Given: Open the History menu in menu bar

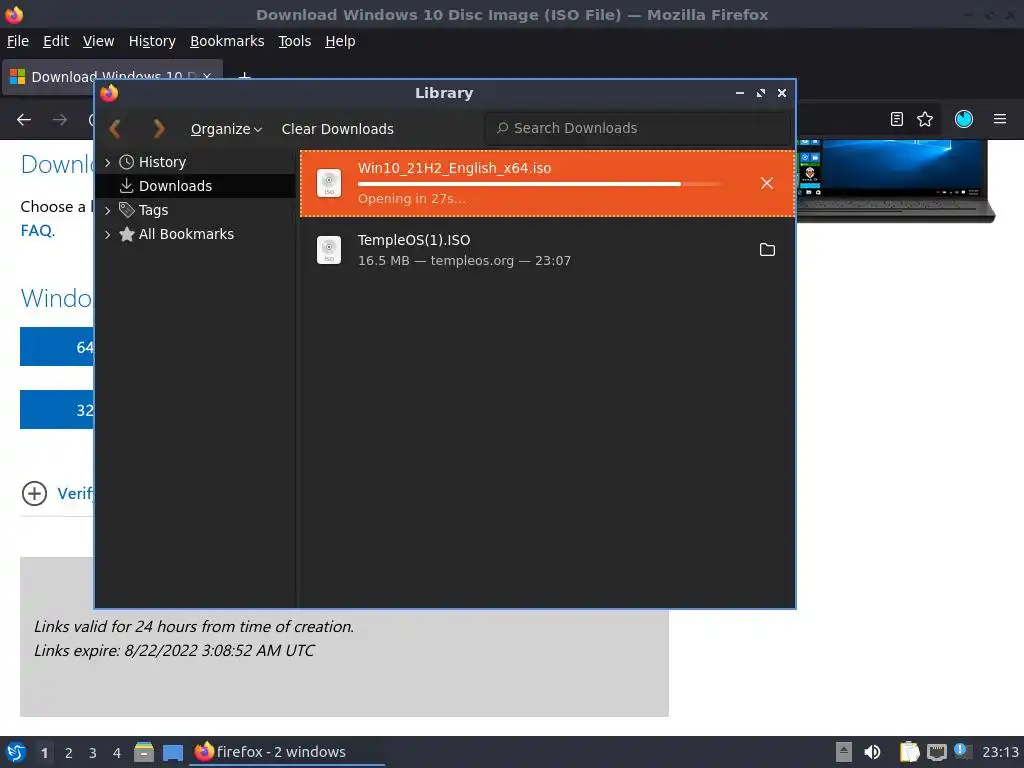Looking at the screenshot, I should (x=152, y=41).
